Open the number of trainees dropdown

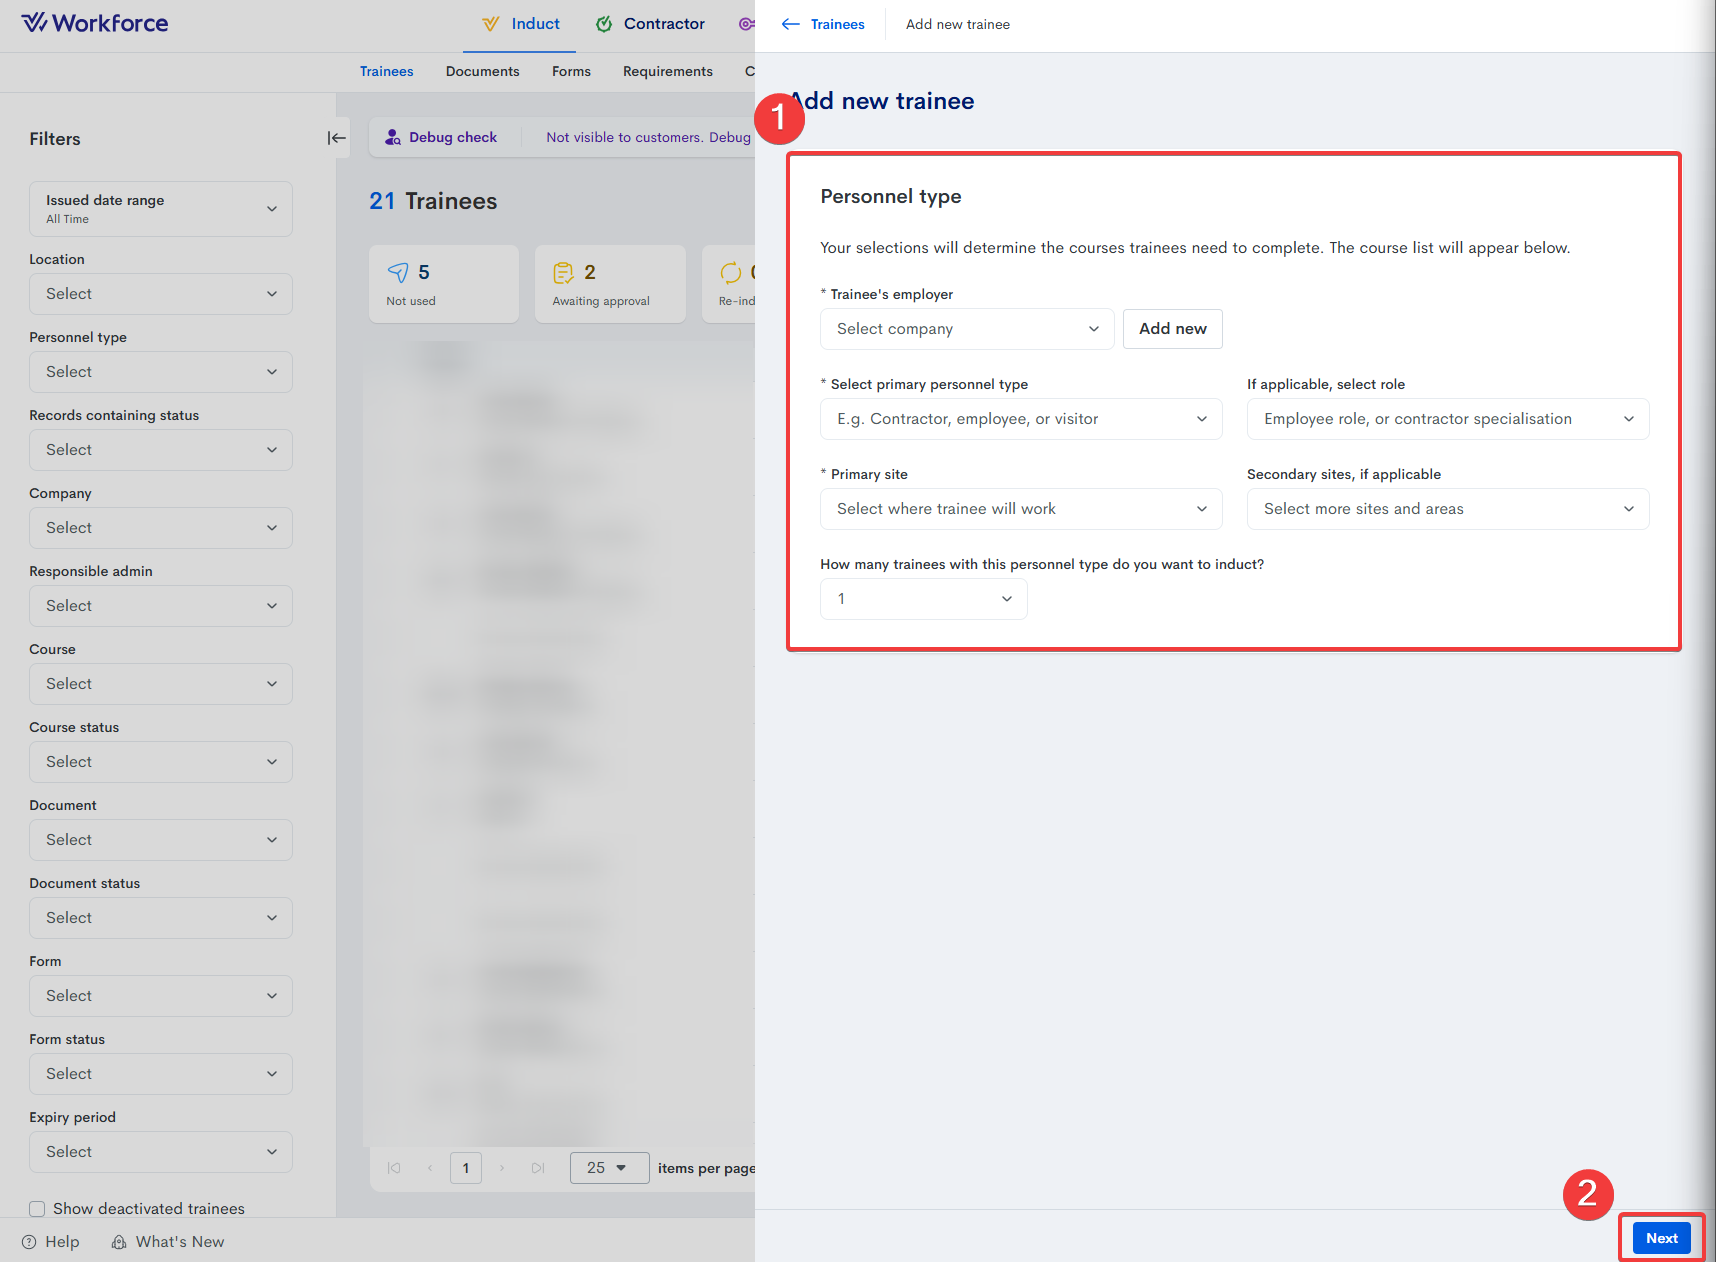click(923, 599)
